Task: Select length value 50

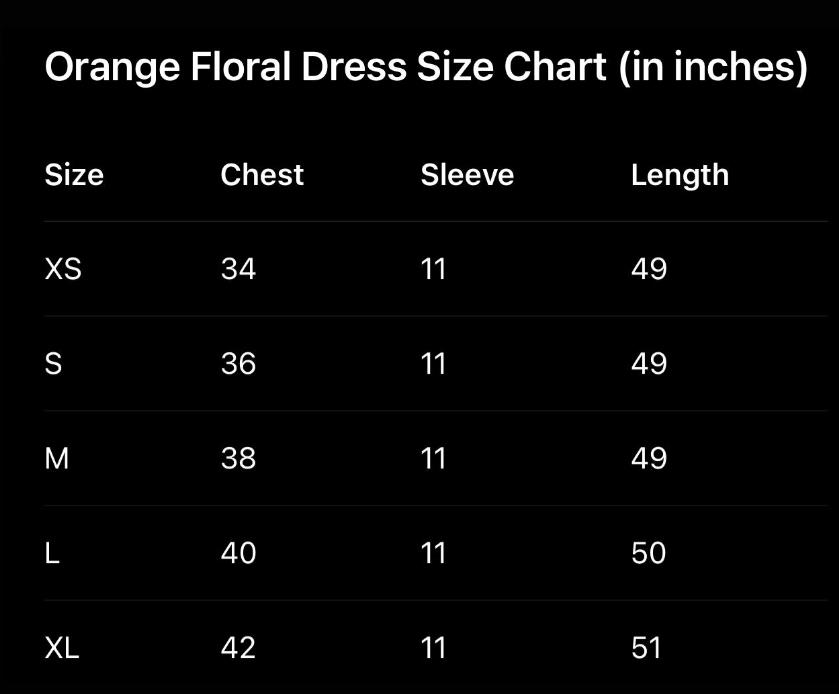Action: 648,553
